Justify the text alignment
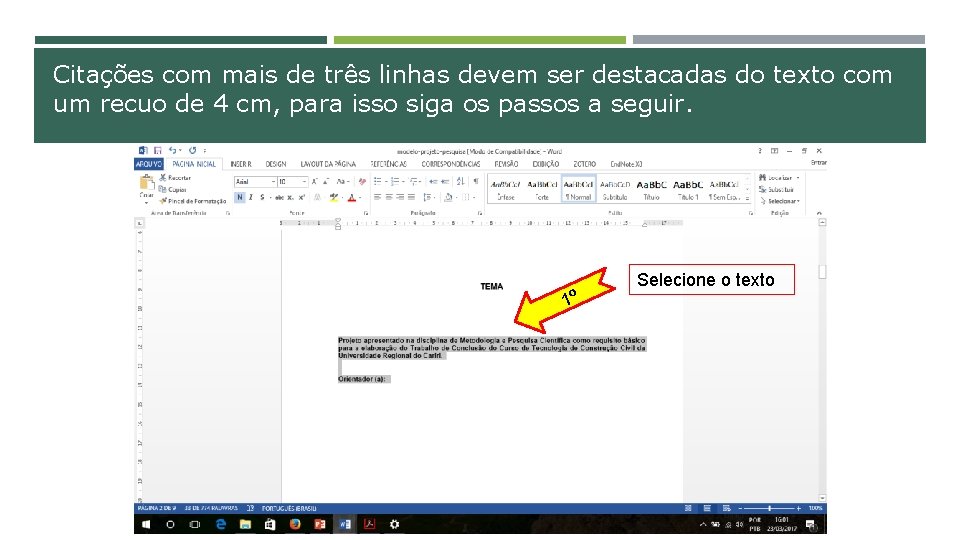The width and height of the screenshot is (960, 540). click(411, 197)
